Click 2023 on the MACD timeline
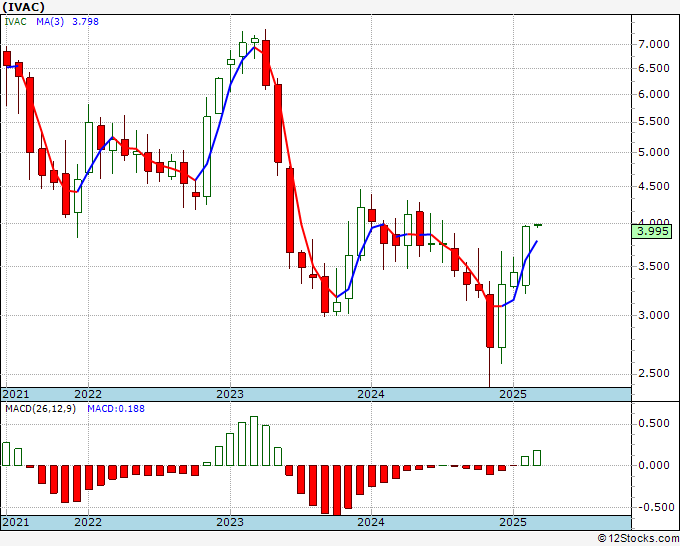The image size is (680, 546). (x=230, y=522)
